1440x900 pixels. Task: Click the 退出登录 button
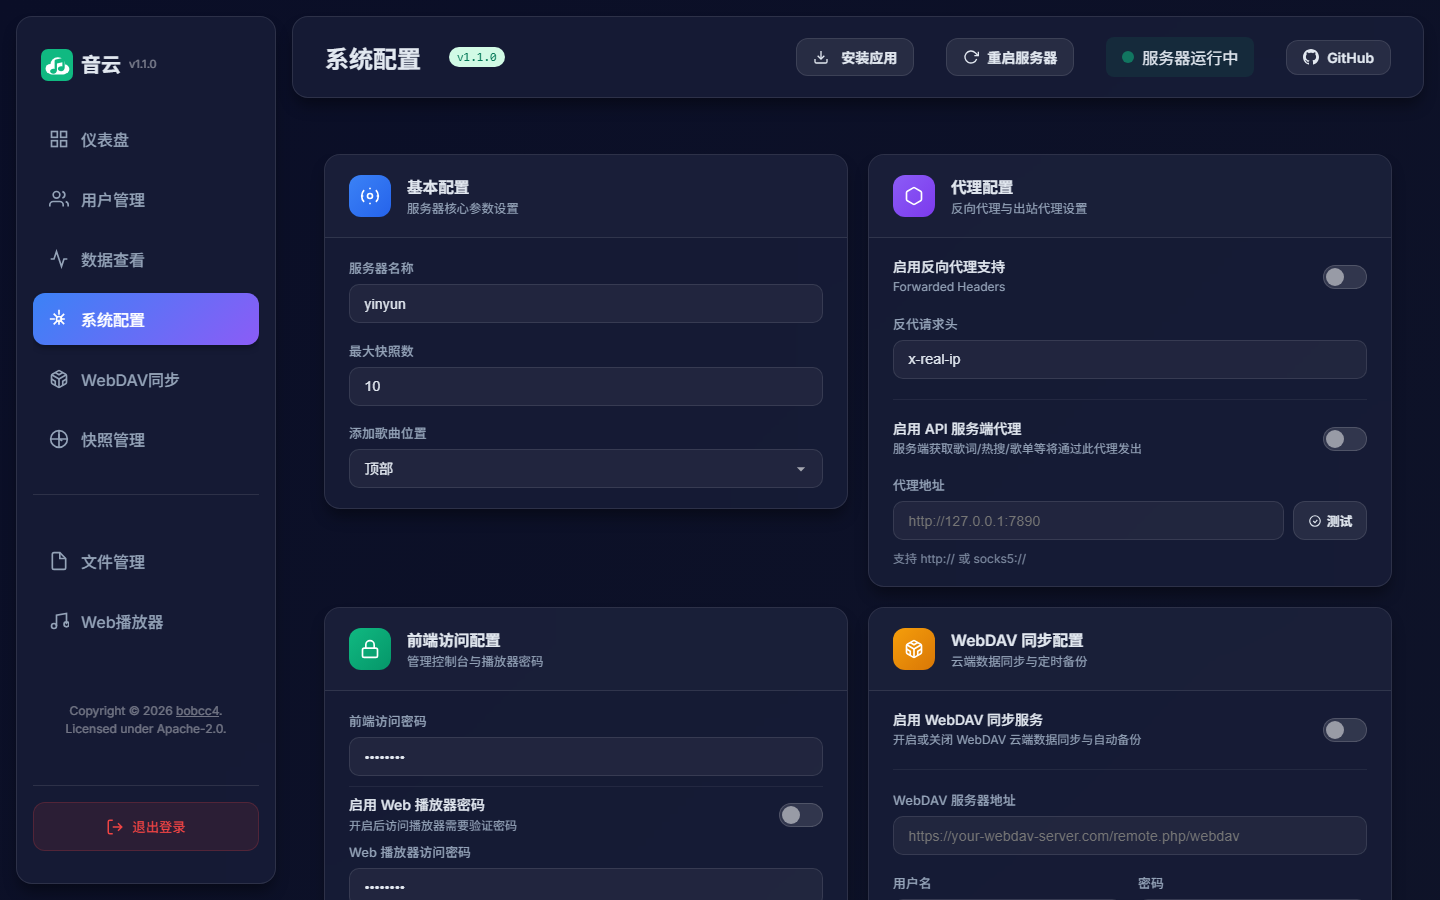point(146,827)
